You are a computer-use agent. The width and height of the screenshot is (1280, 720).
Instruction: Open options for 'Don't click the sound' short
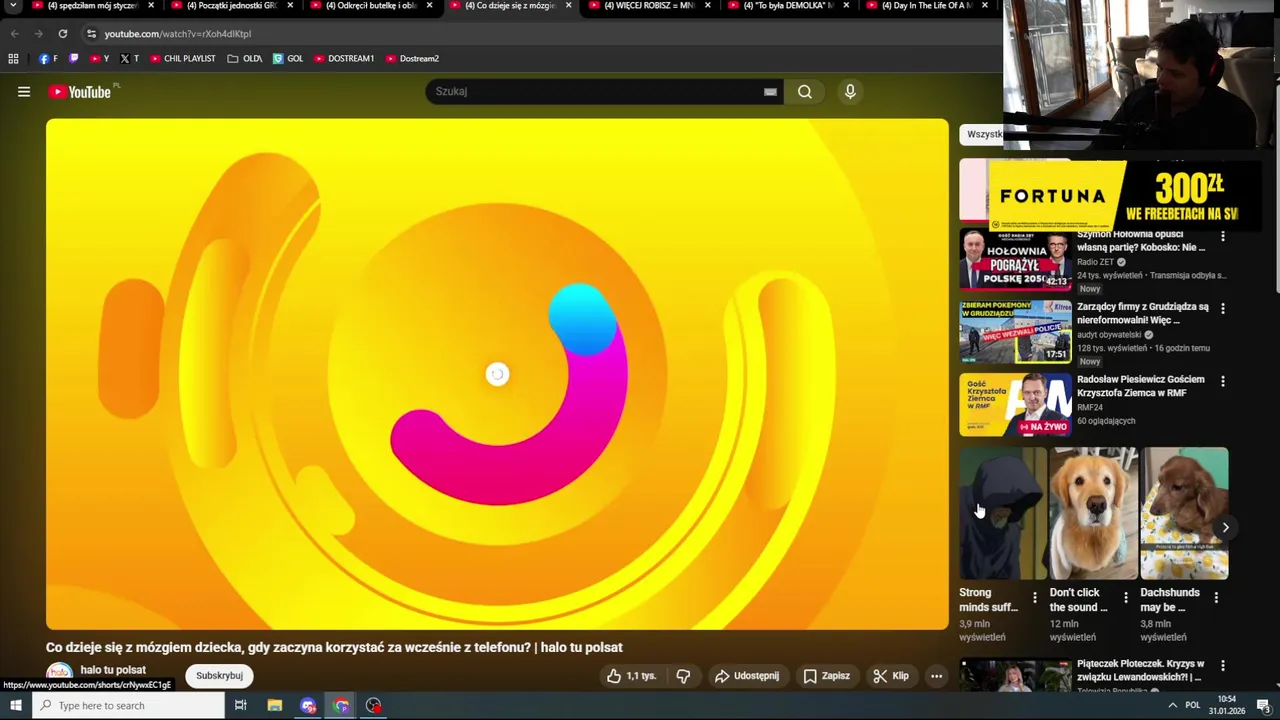click(1126, 598)
